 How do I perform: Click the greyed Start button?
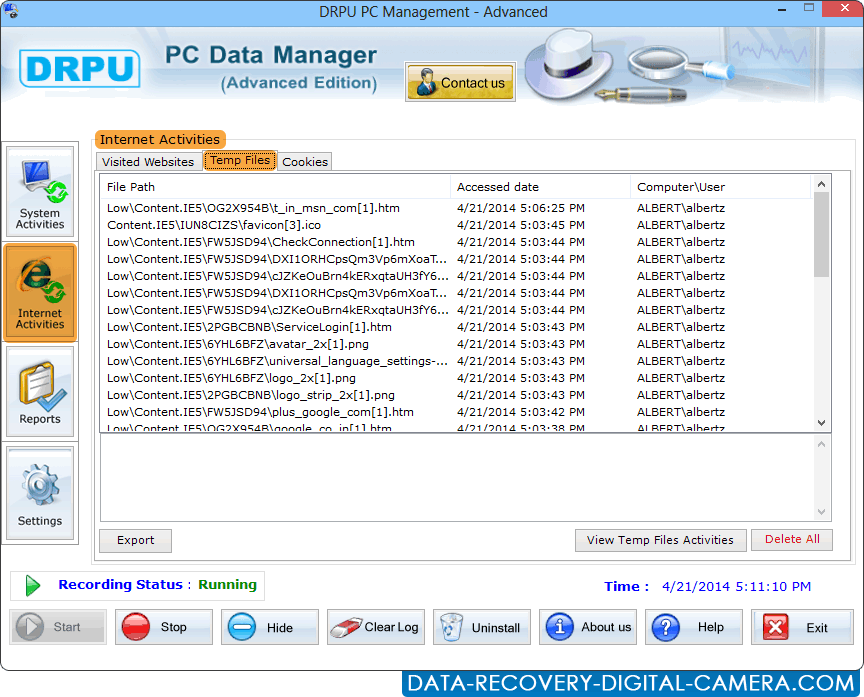tap(58, 627)
